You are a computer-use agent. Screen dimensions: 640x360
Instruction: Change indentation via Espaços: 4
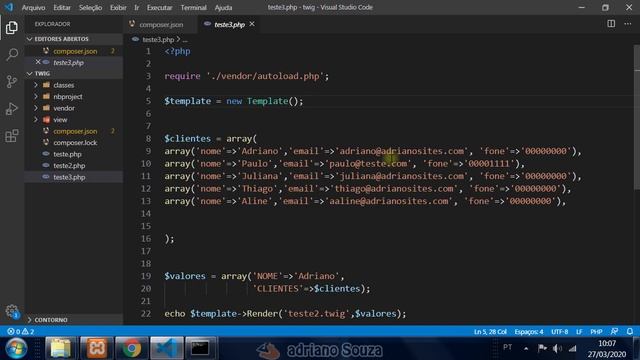[529, 331]
